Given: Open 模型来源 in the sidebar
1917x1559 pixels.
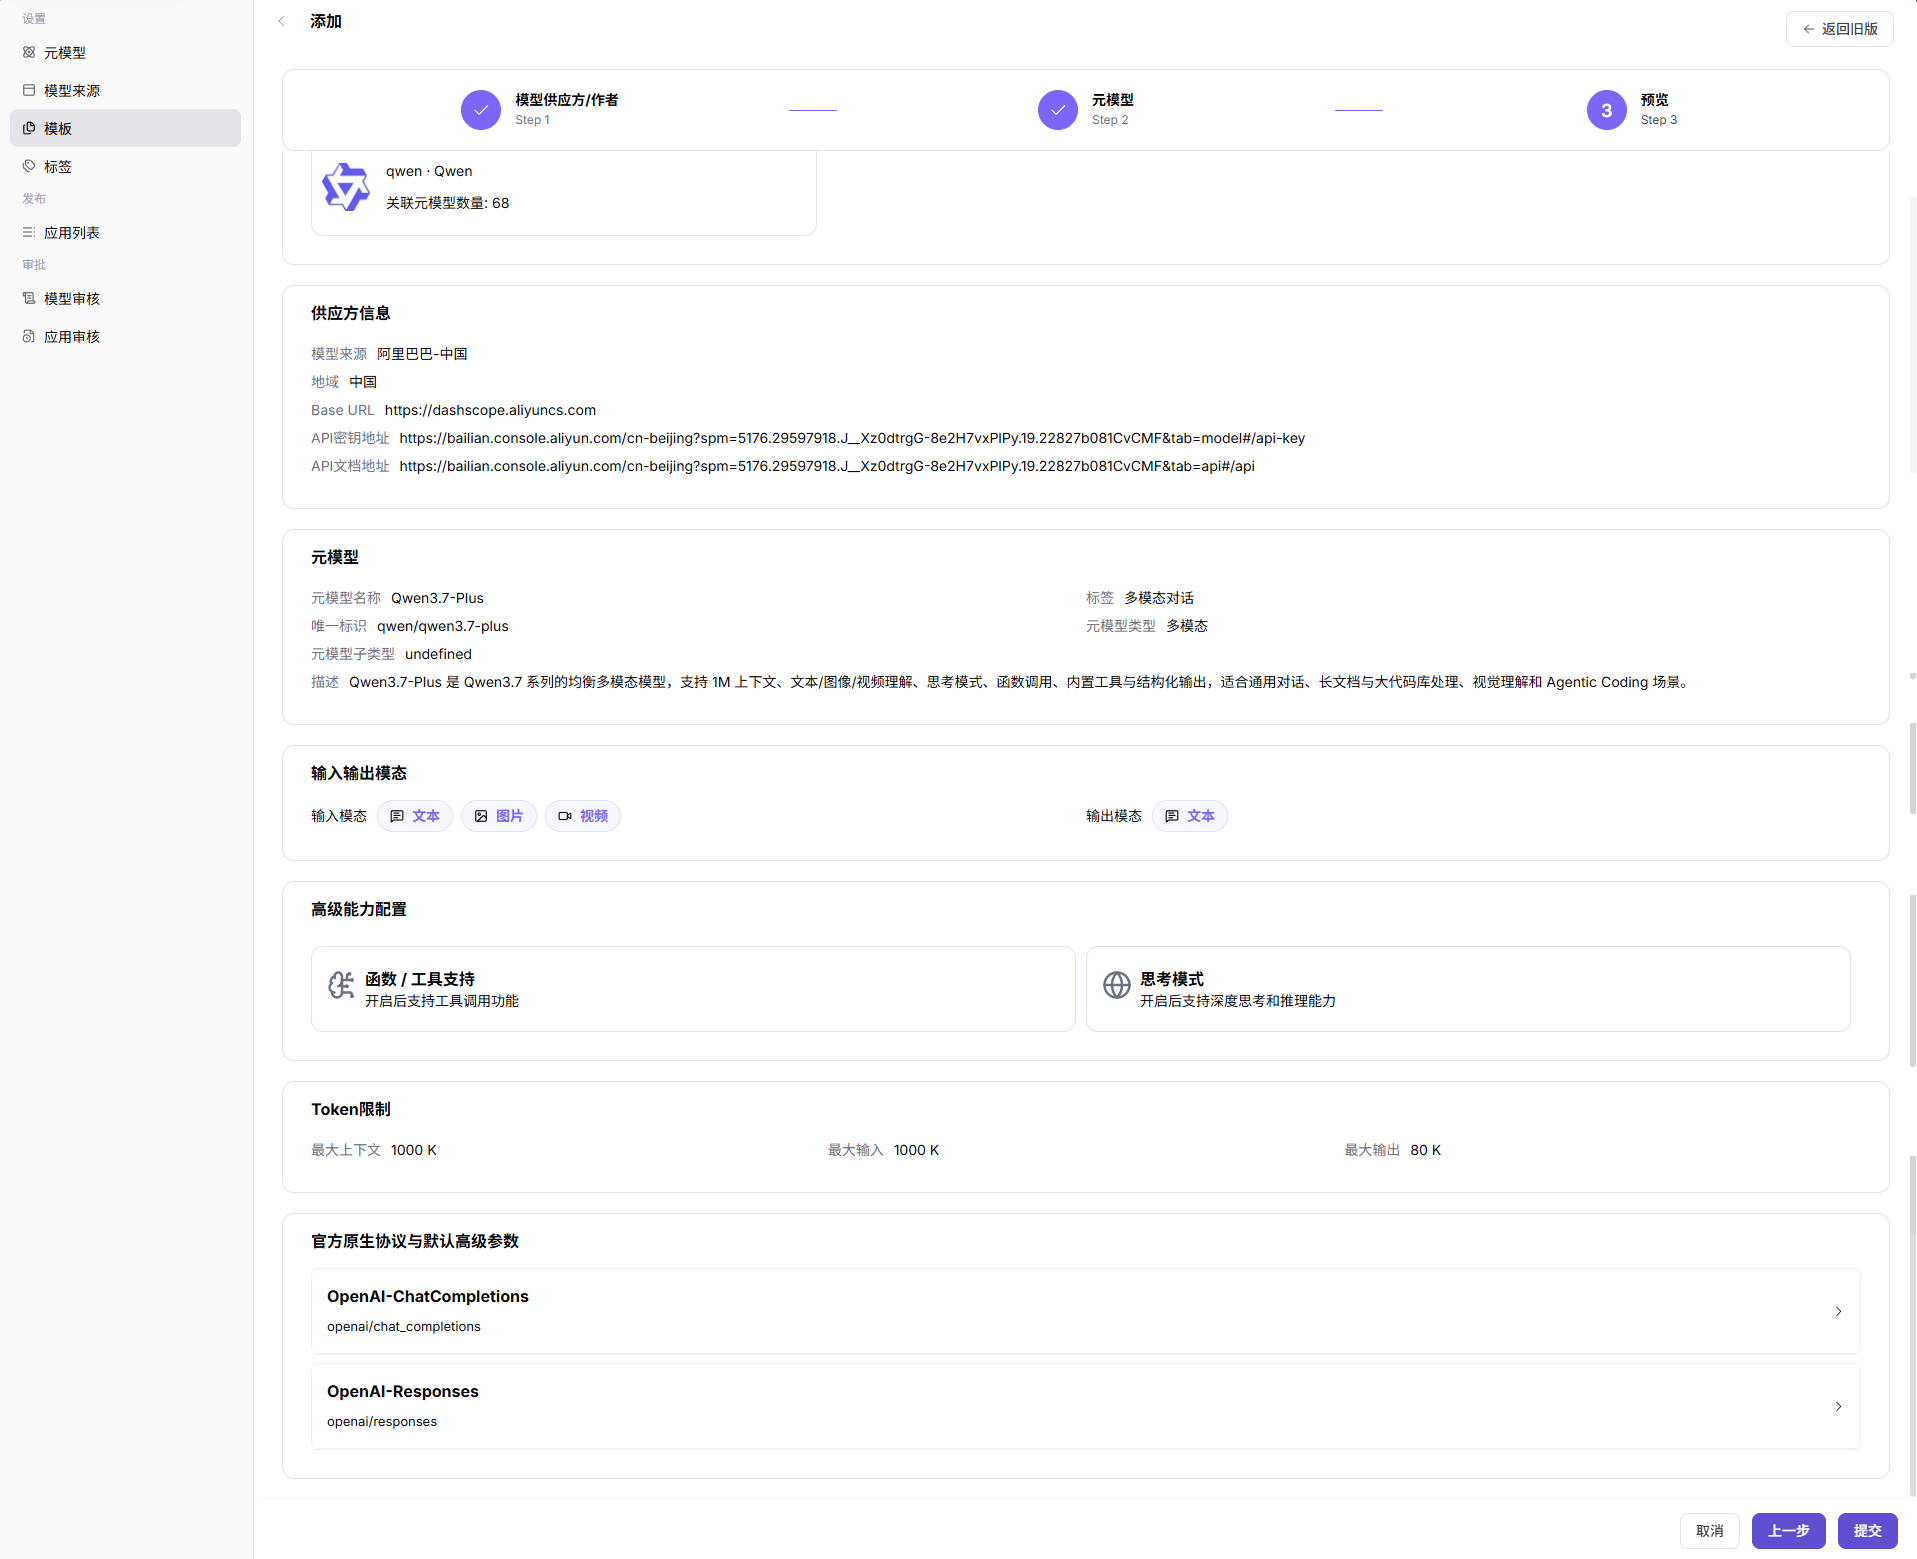Looking at the screenshot, I should (126, 90).
